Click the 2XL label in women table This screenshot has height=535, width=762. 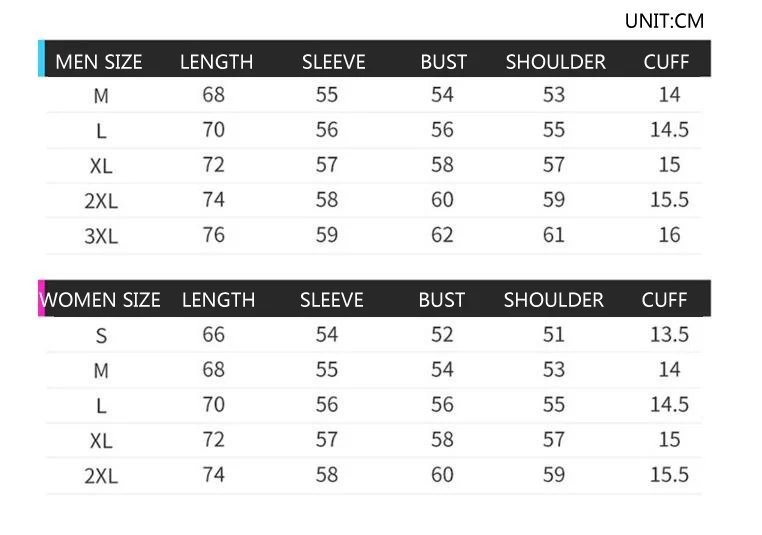101,476
